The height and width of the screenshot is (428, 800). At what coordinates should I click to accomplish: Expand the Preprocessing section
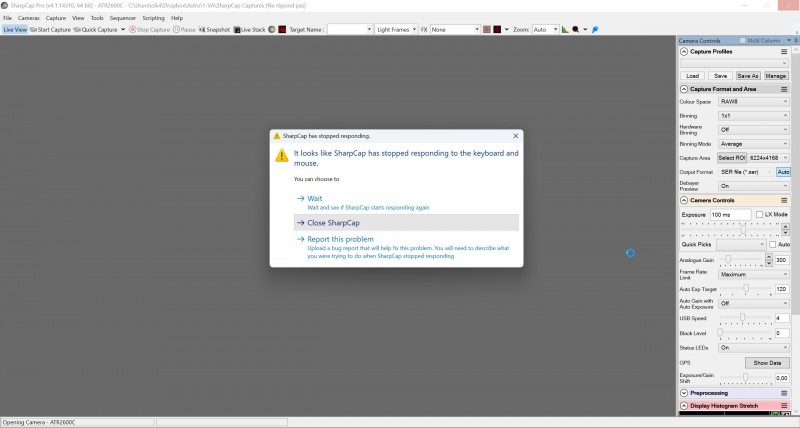coord(684,393)
